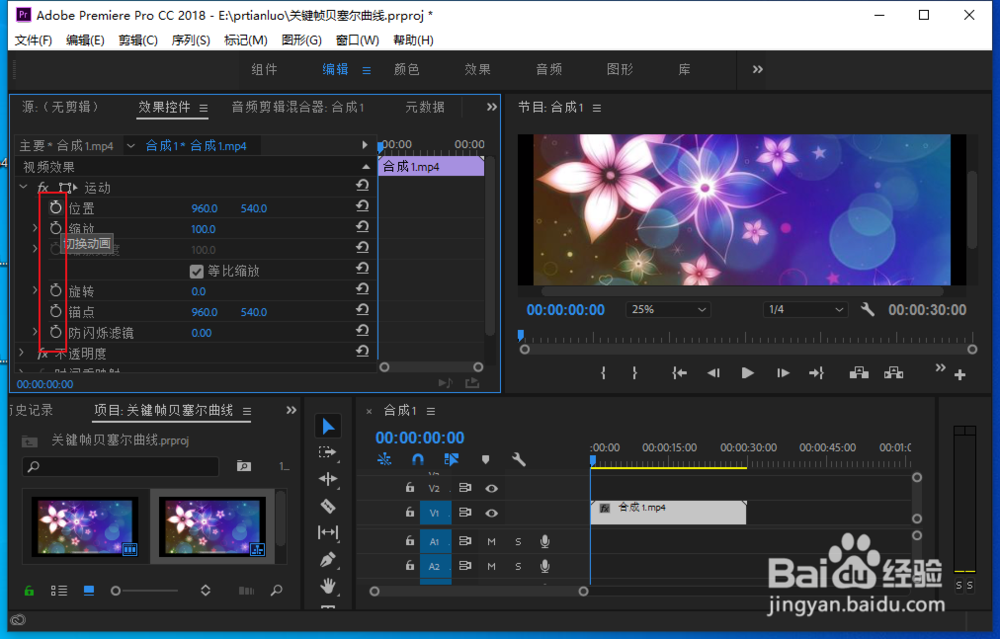Expand the 旋转 rotation property
1000x639 pixels.
coord(35,290)
